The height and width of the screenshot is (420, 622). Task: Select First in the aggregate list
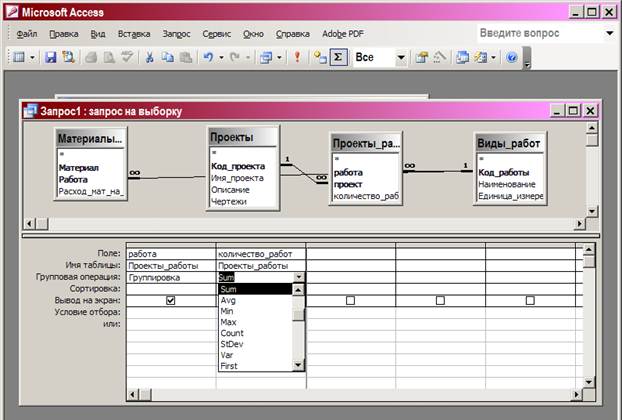(x=255, y=366)
